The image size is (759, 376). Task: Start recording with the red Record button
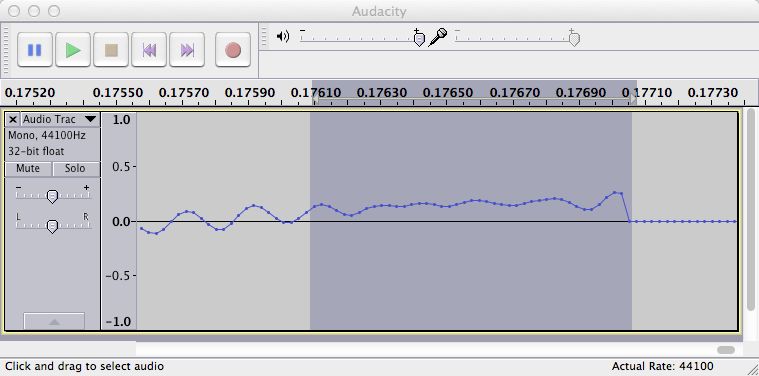tap(233, 50)
